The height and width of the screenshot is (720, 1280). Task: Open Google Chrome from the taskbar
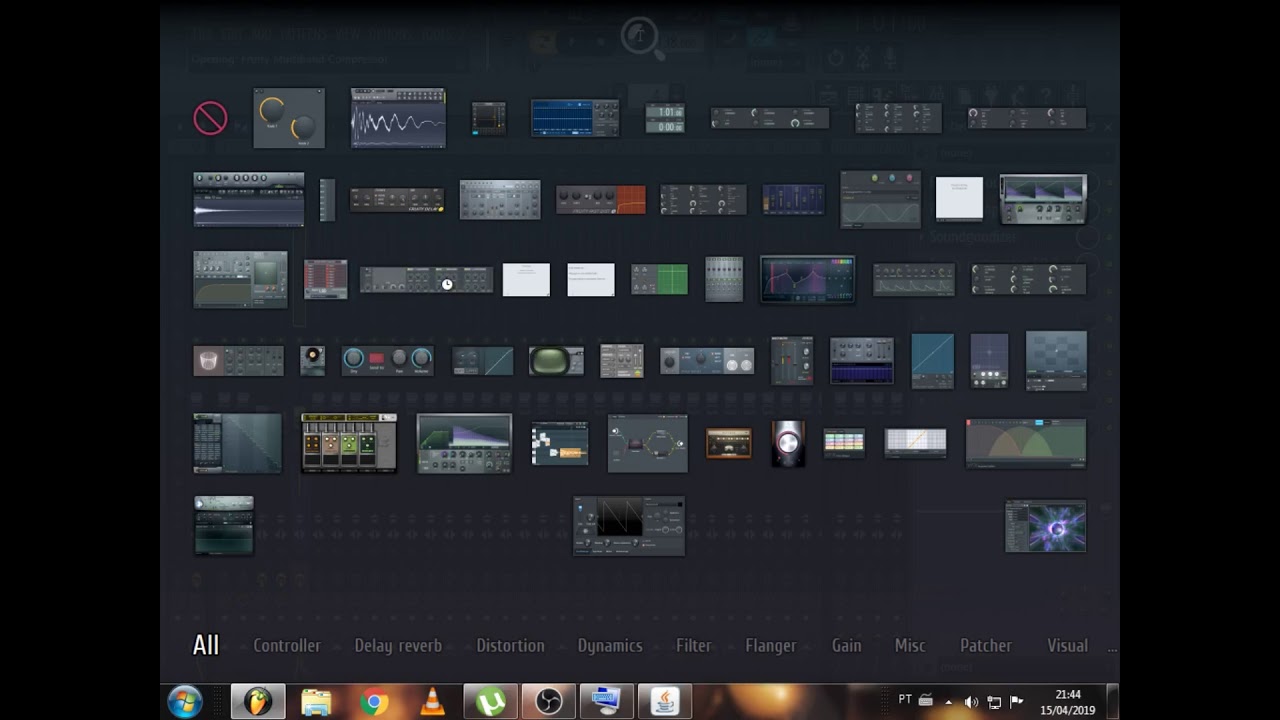[x=374, y=702]
